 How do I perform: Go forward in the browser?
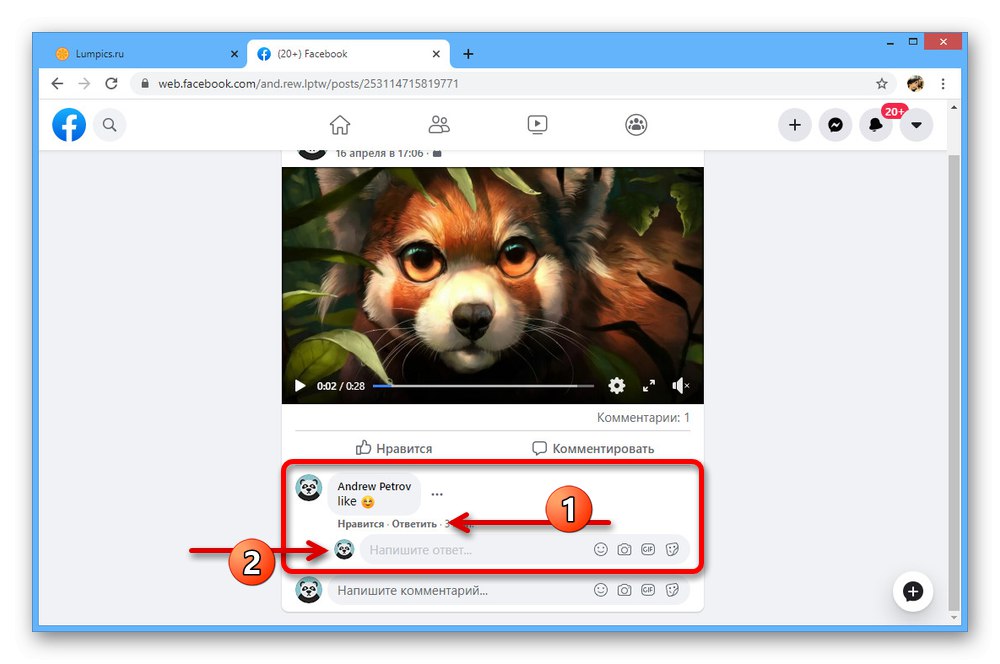84,84
